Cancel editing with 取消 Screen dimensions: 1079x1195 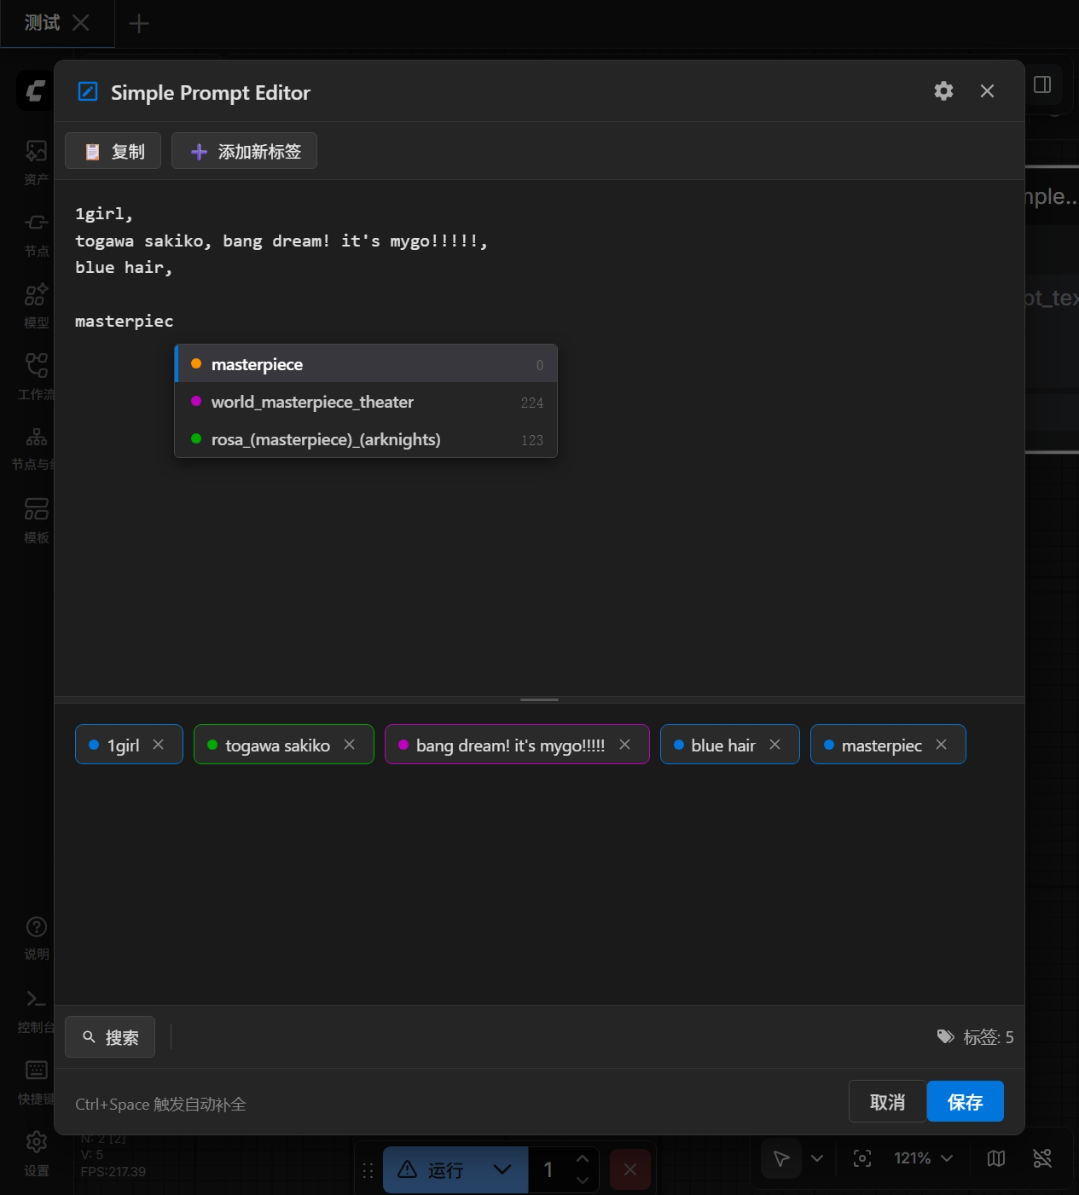[887, 1101]
